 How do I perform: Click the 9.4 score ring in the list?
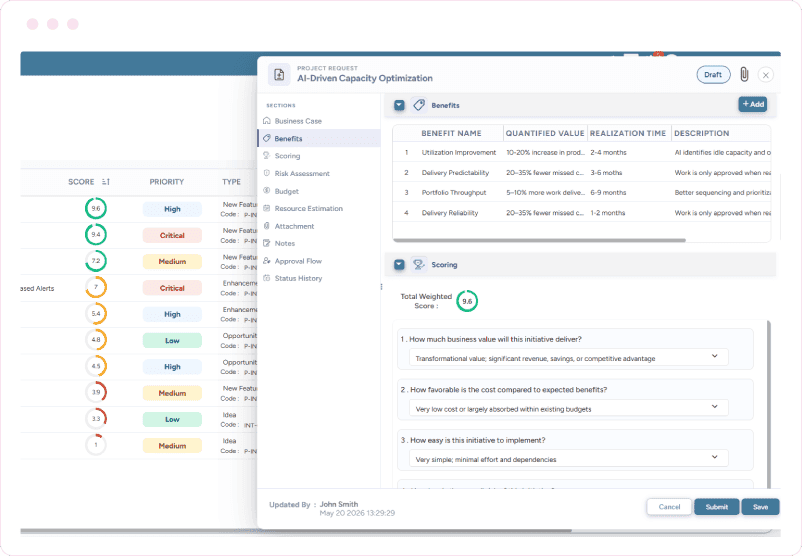[96, 234]
